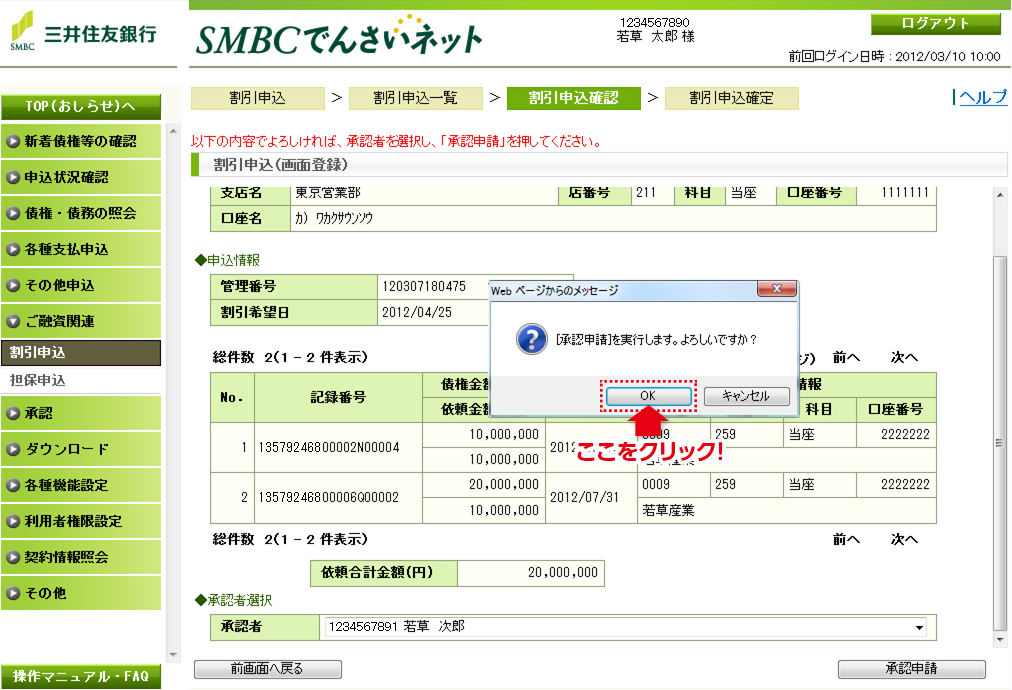The height and width of the screenshot is (690, 1012).
Task: Click the 割引申込一覧 step tab
Action: pos(416,98)
